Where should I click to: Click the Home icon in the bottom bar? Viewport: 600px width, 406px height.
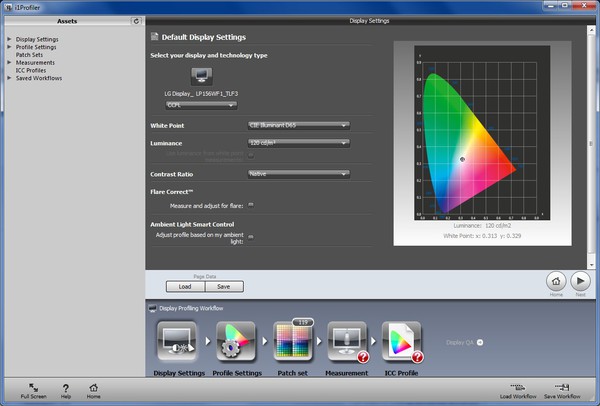tap(93, 388)
